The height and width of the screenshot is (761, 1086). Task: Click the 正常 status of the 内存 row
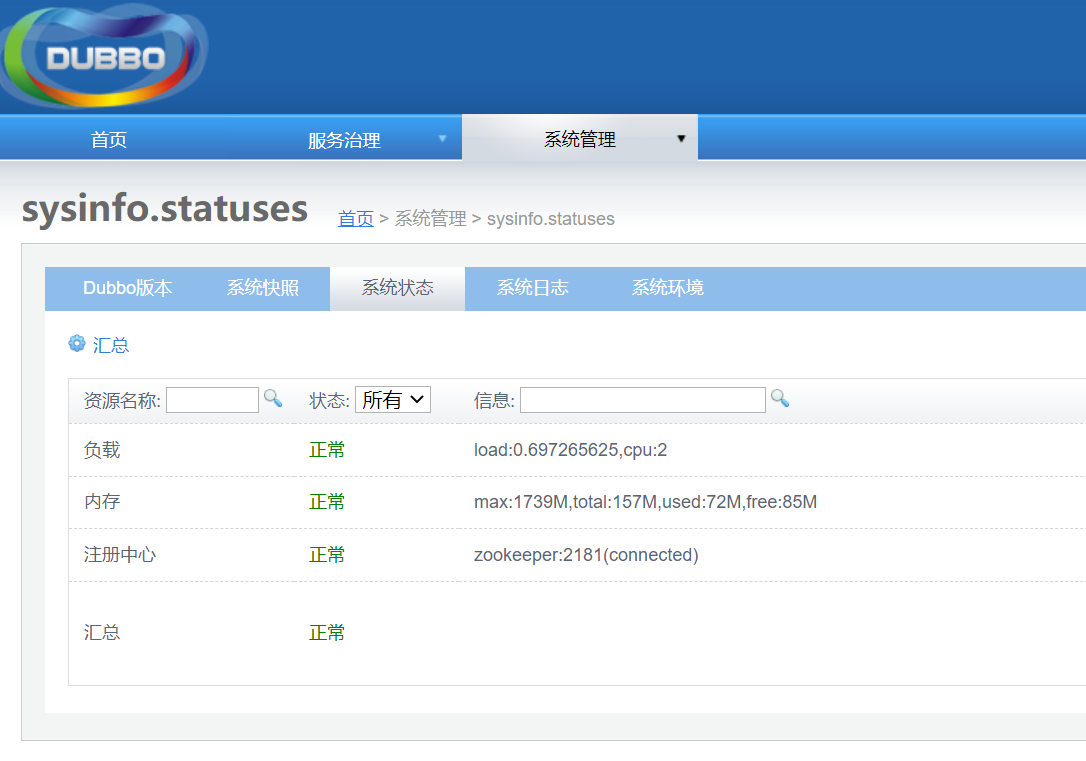click(327, 501)
